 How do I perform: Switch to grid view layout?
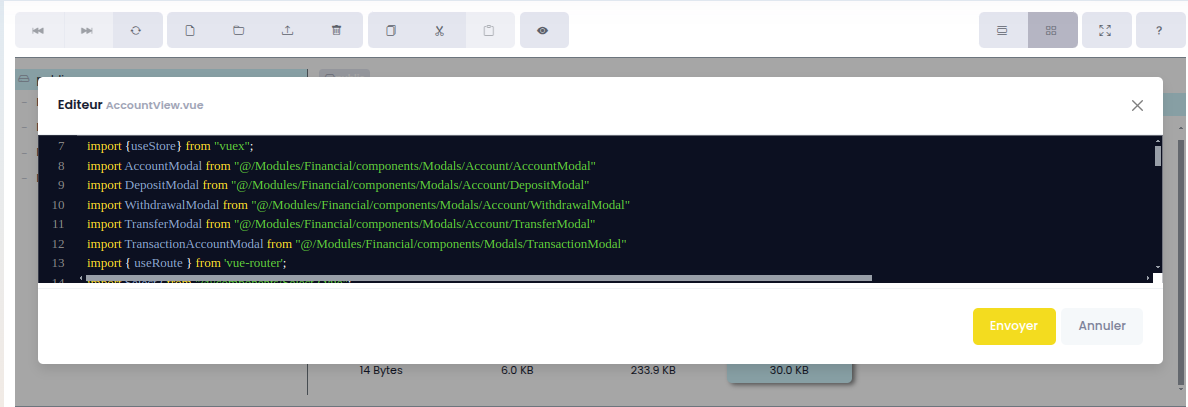(x=1052, y=30)
